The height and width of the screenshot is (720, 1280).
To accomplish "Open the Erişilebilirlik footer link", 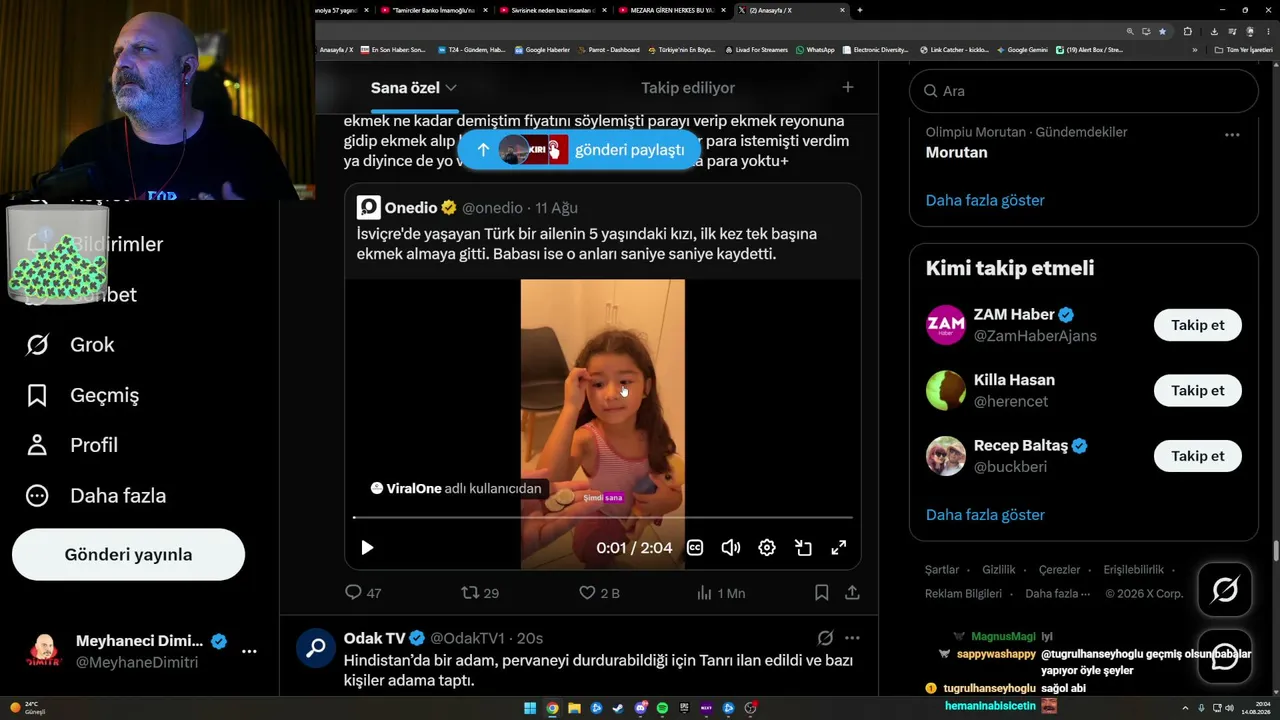I will pyautogui.click(x=1133, y=569).
